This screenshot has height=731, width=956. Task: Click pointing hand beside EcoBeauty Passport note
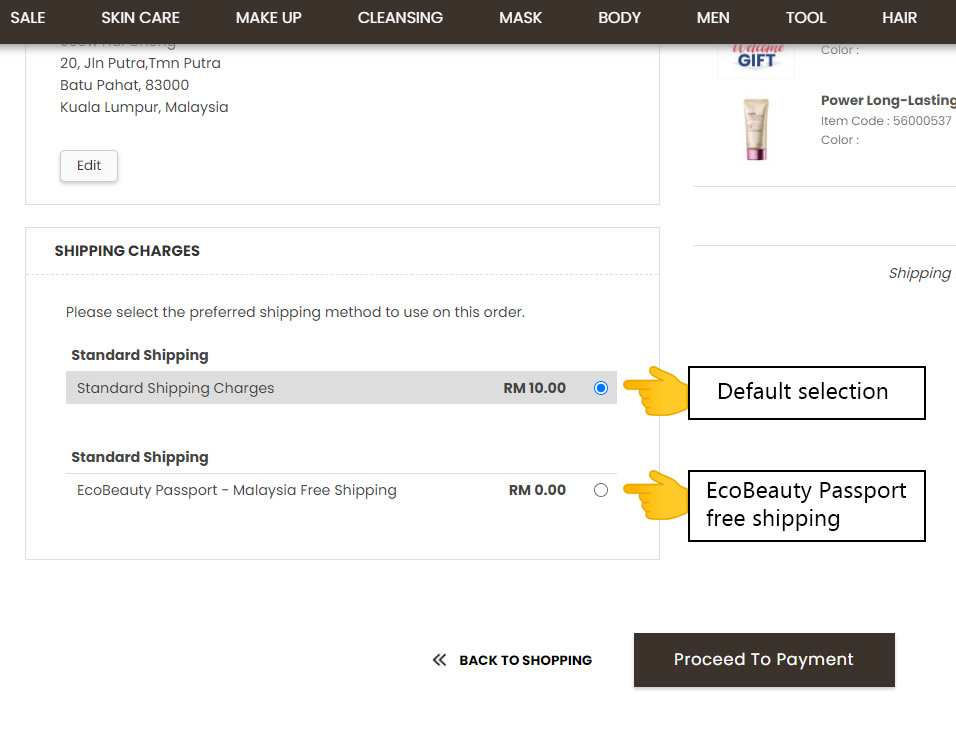point(656,494)
